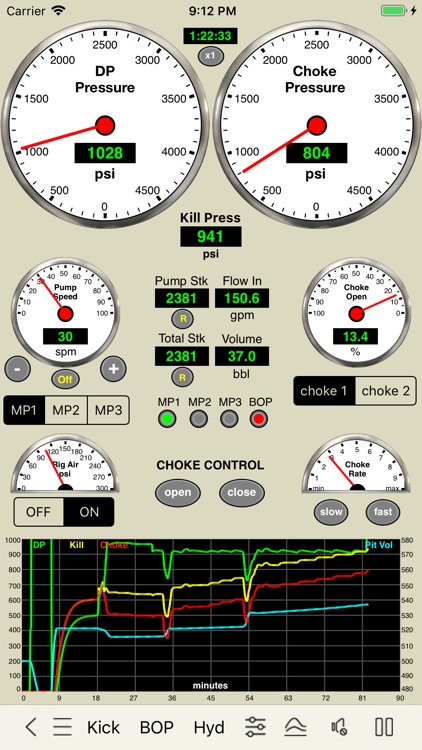422x750 pixels.
Task: Tap the yellow Kill chart legend
Action: tap(77, 545)
